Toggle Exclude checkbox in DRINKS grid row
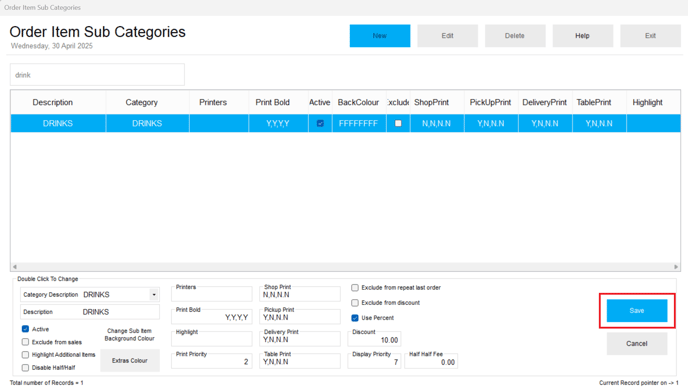 click(x=398, y=123)
